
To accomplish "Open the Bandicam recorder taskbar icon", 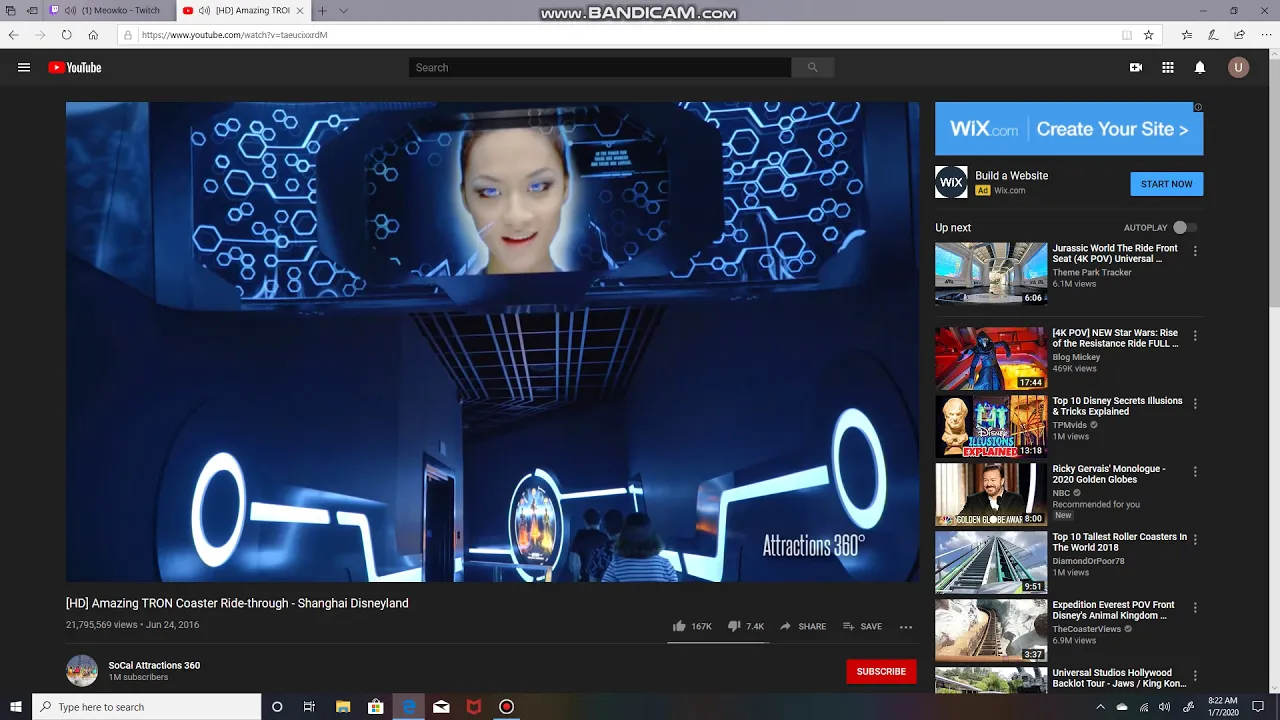I will point(507,707).
